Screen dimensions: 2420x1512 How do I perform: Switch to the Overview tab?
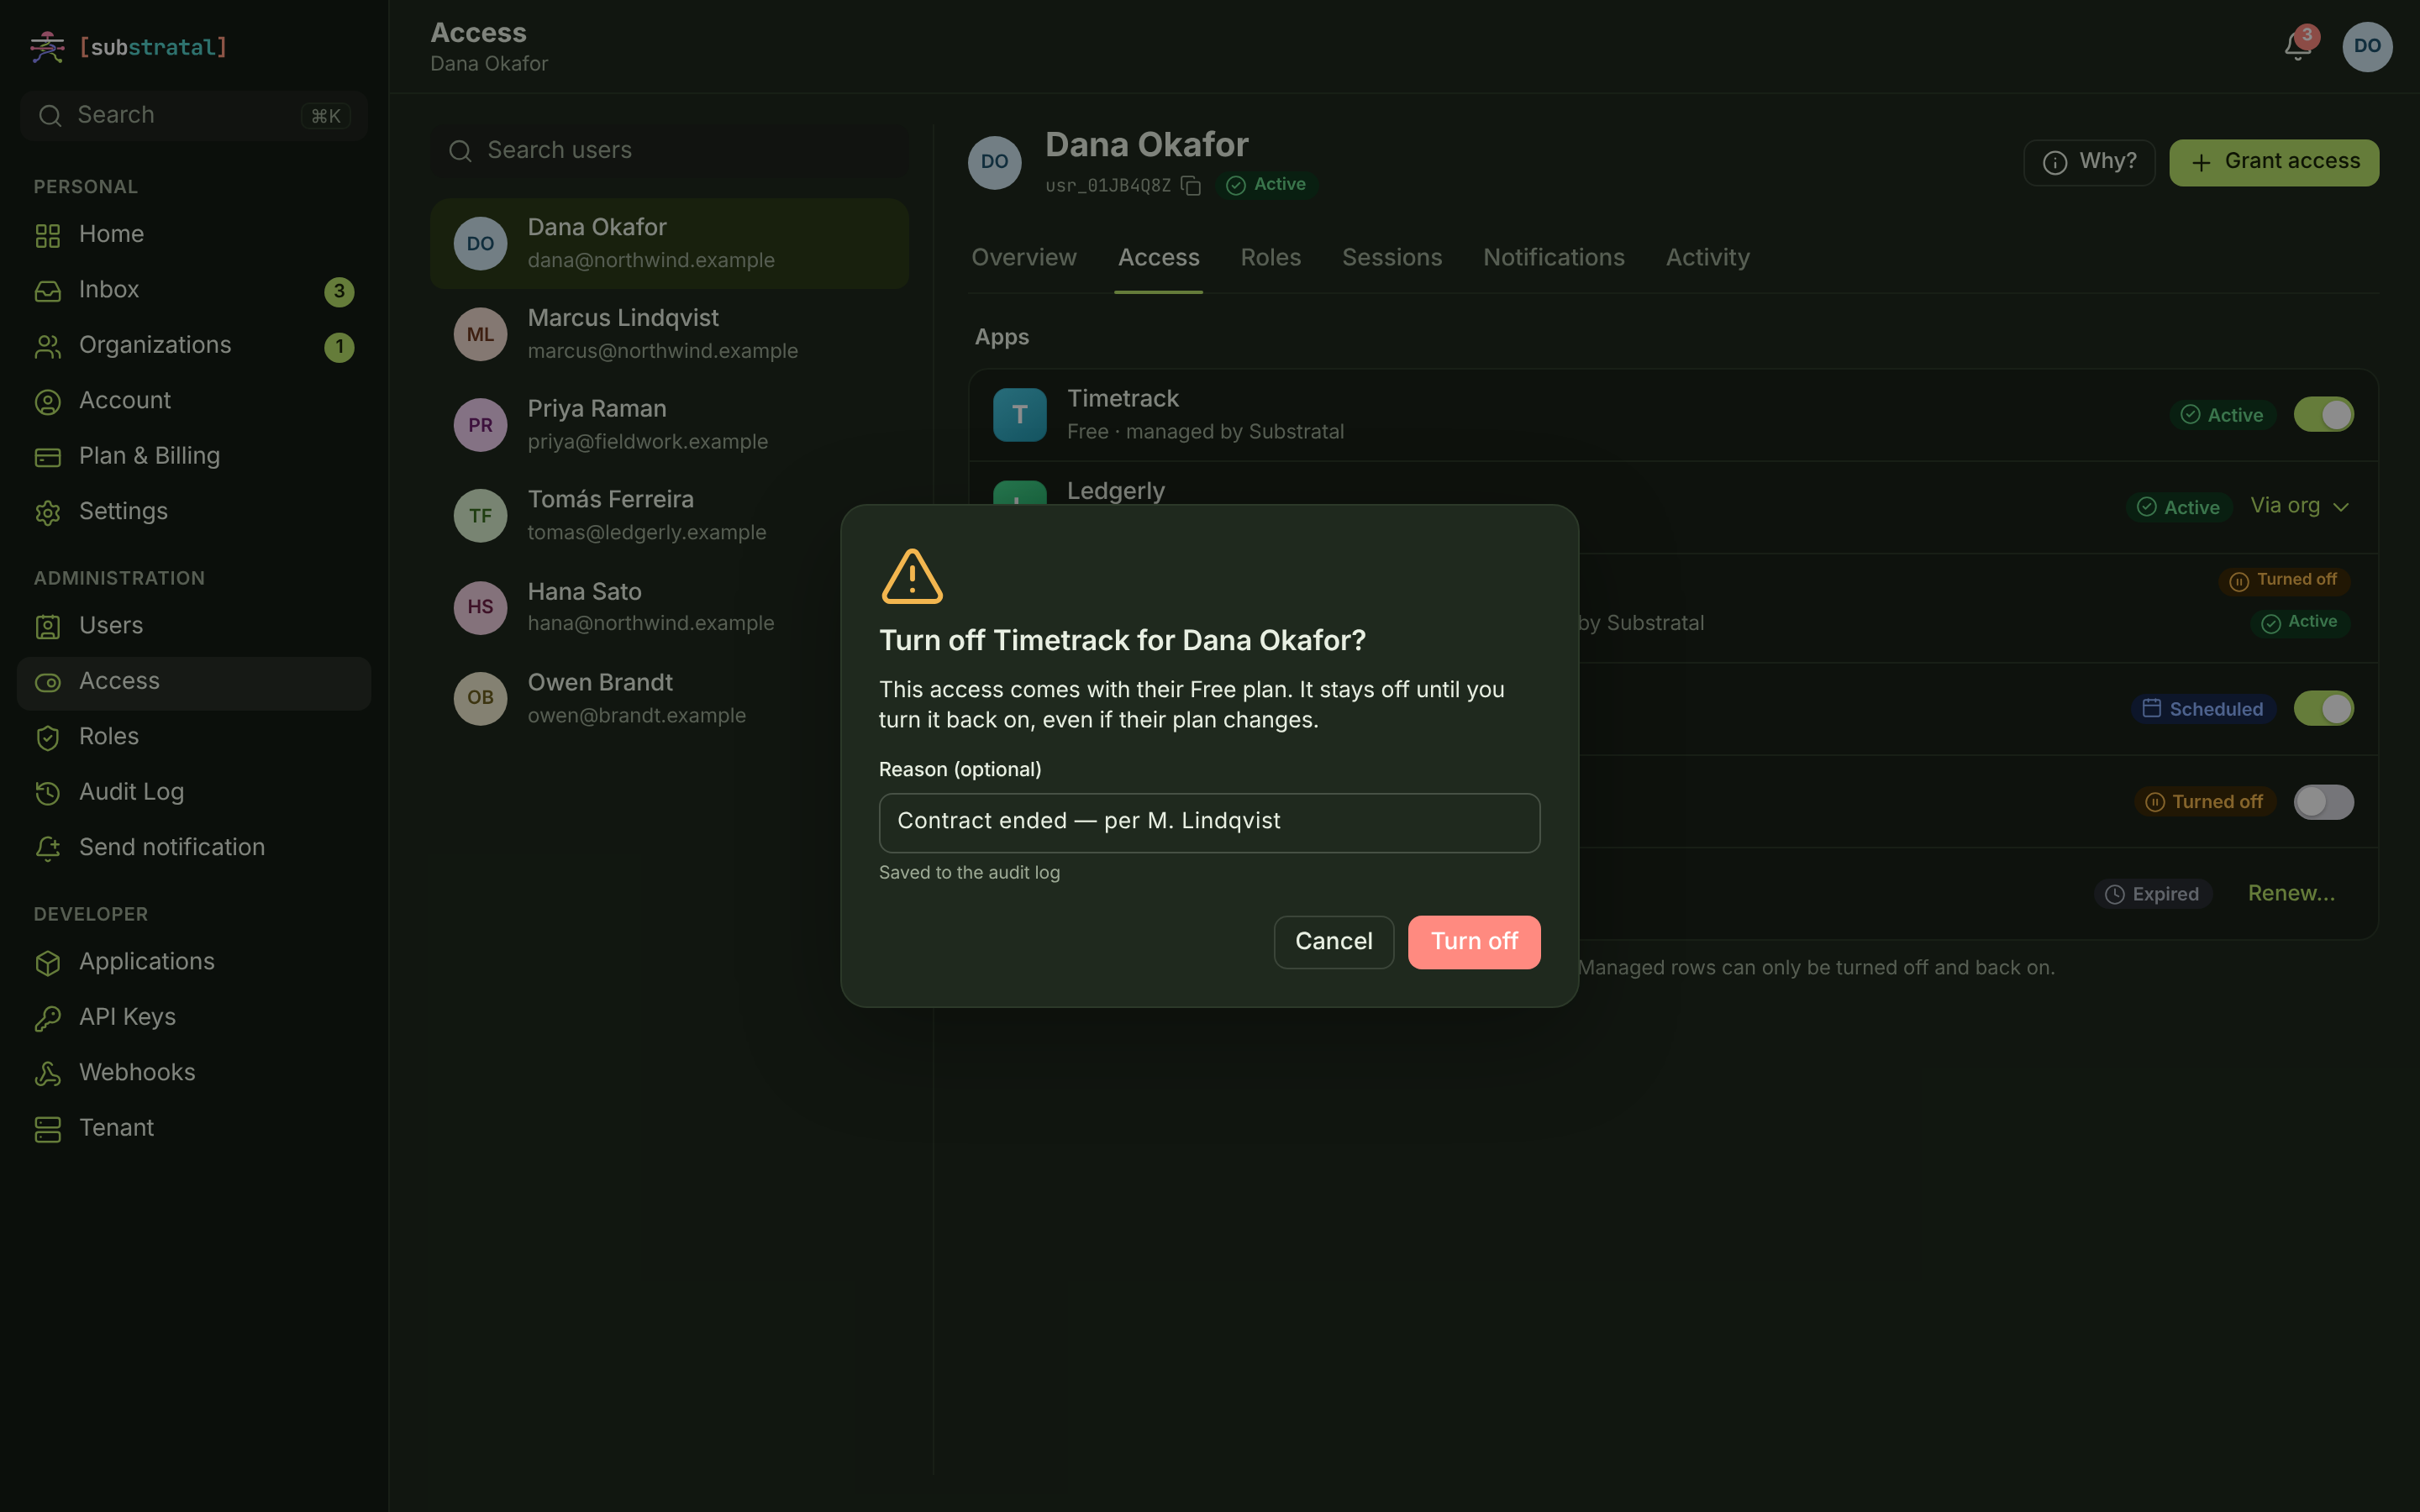click(1024, 258)
